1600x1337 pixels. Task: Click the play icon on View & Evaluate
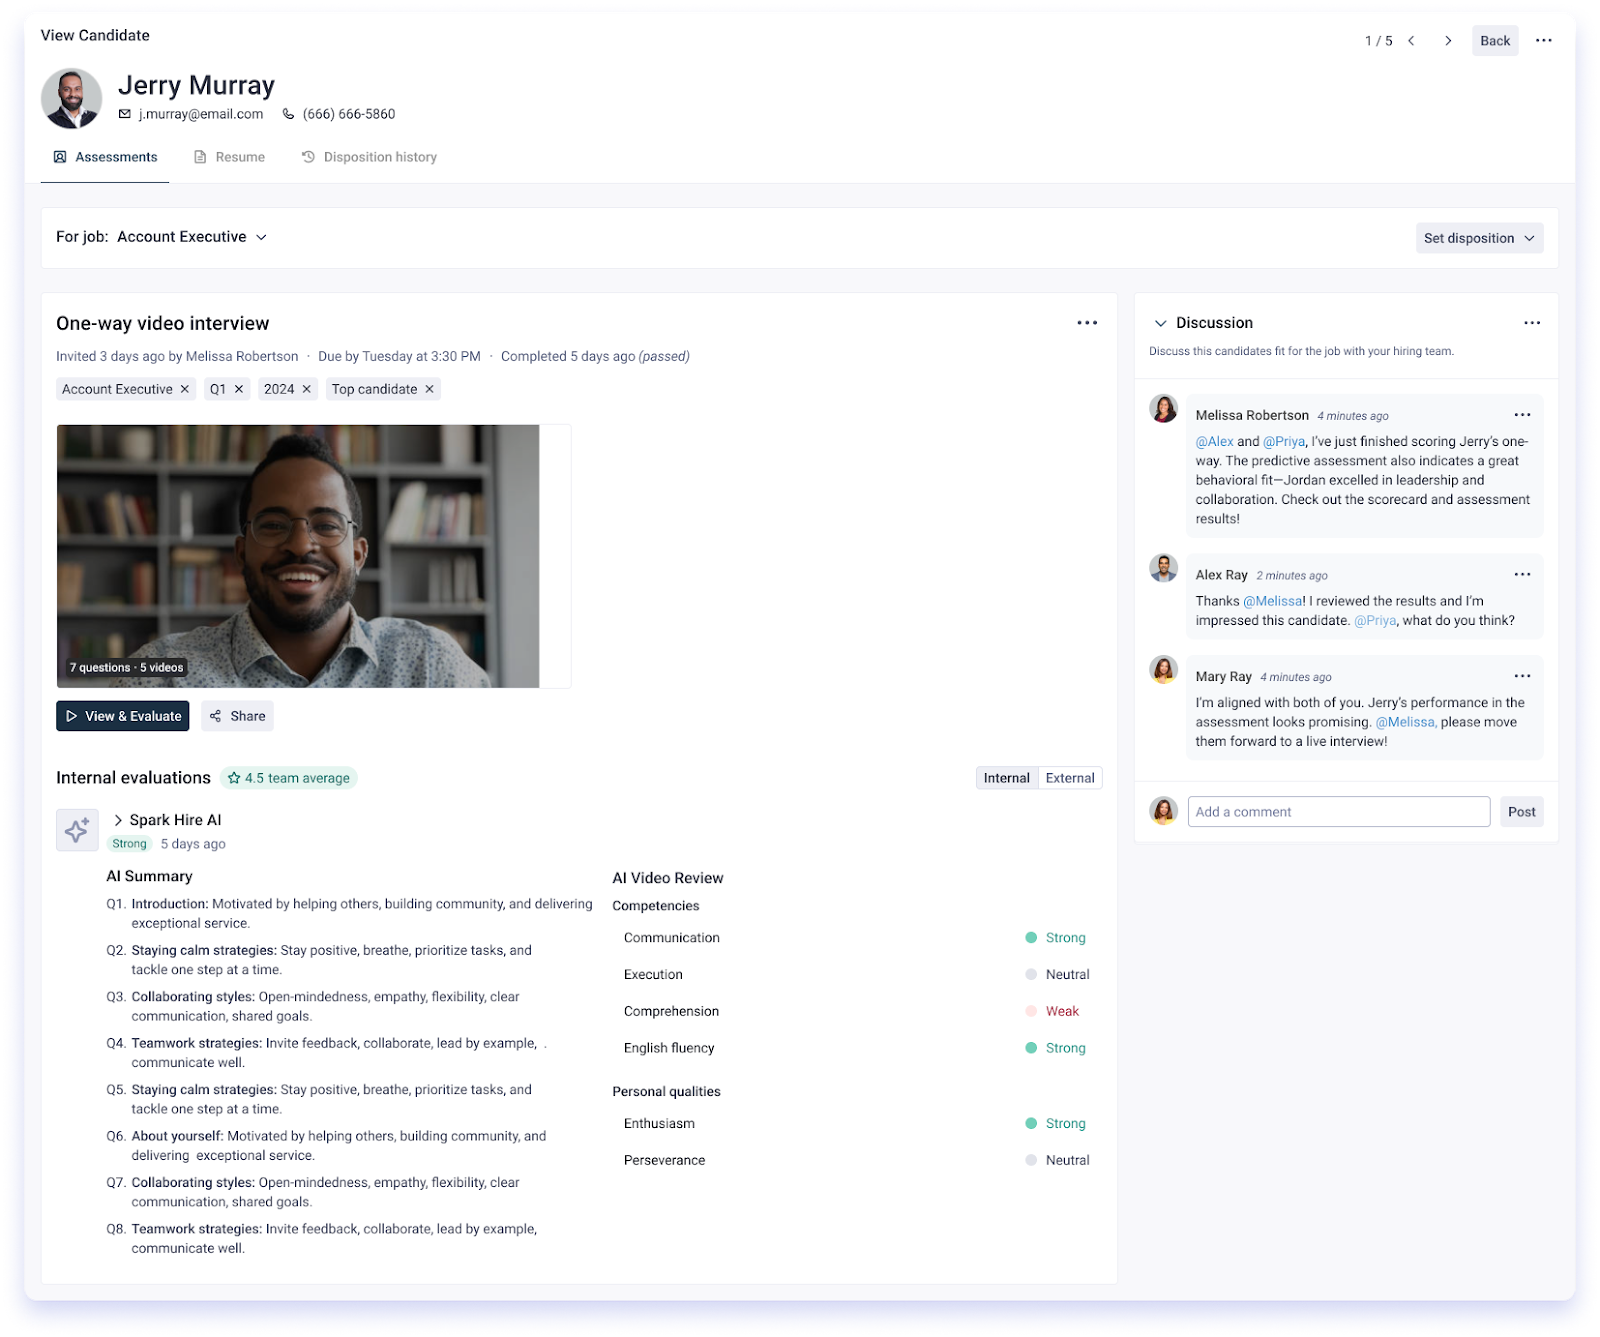coord(73,716)
